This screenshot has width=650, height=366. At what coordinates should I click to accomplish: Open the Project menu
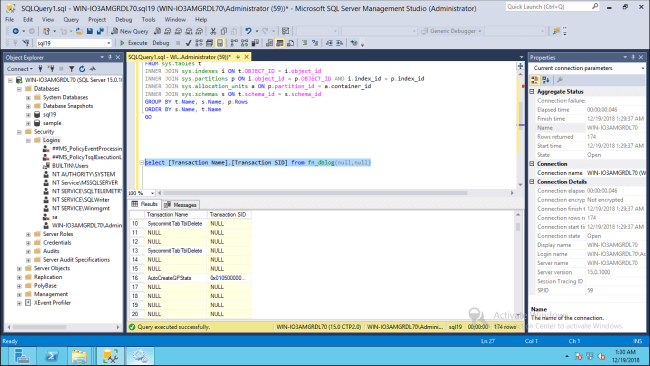[x=97, y=19]
